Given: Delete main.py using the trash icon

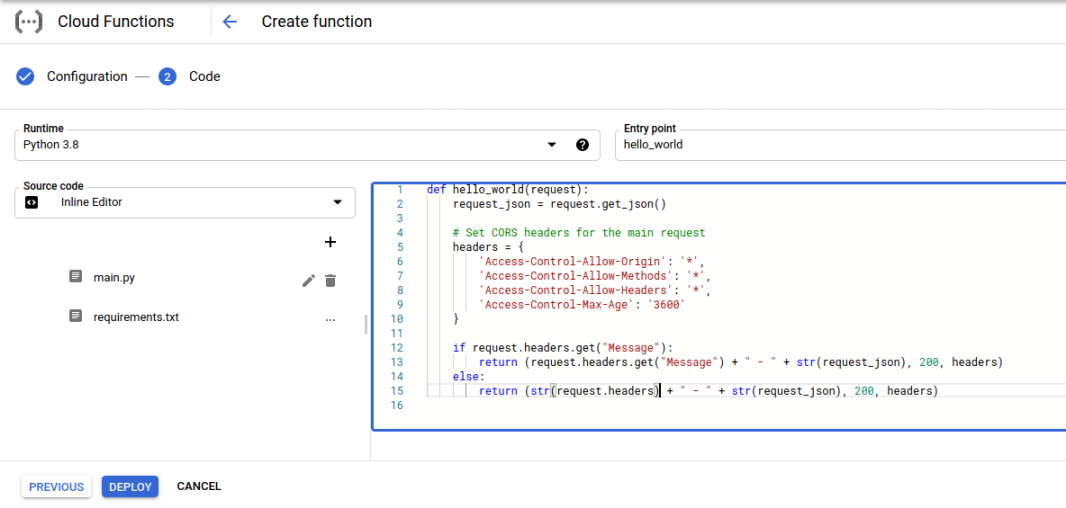Looking at the screenshot, I should 330,281.
